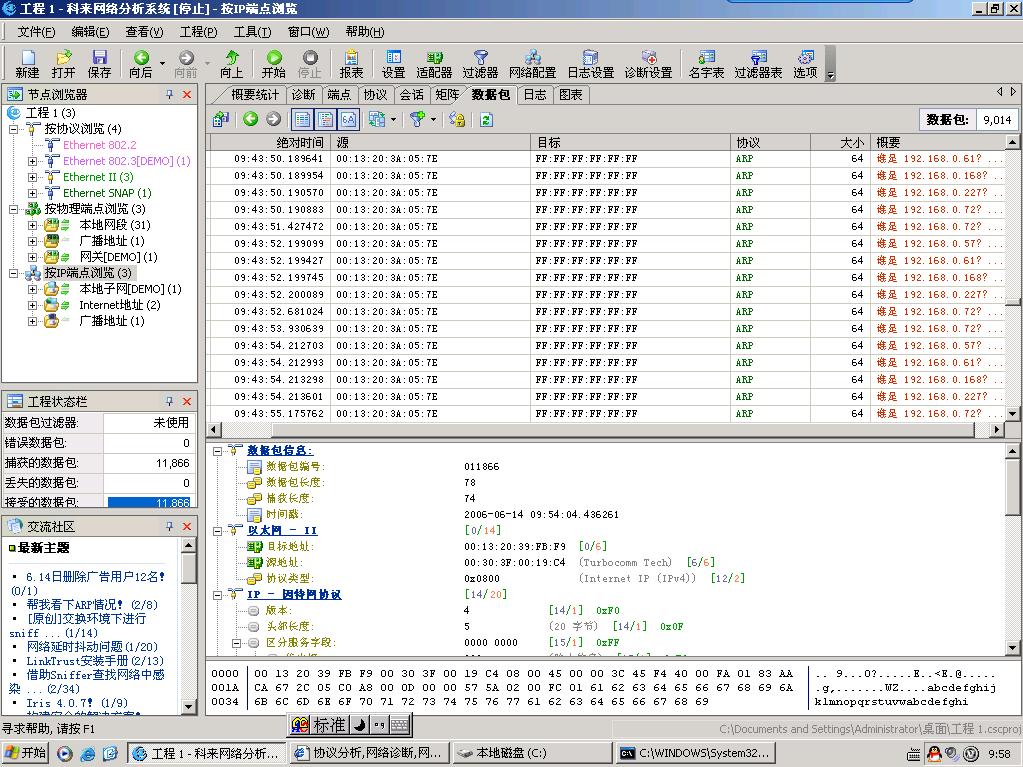Screen dimensions: 1023x767
Task: Open 网络配置 network configuration icon
Action: click(532, 59)
